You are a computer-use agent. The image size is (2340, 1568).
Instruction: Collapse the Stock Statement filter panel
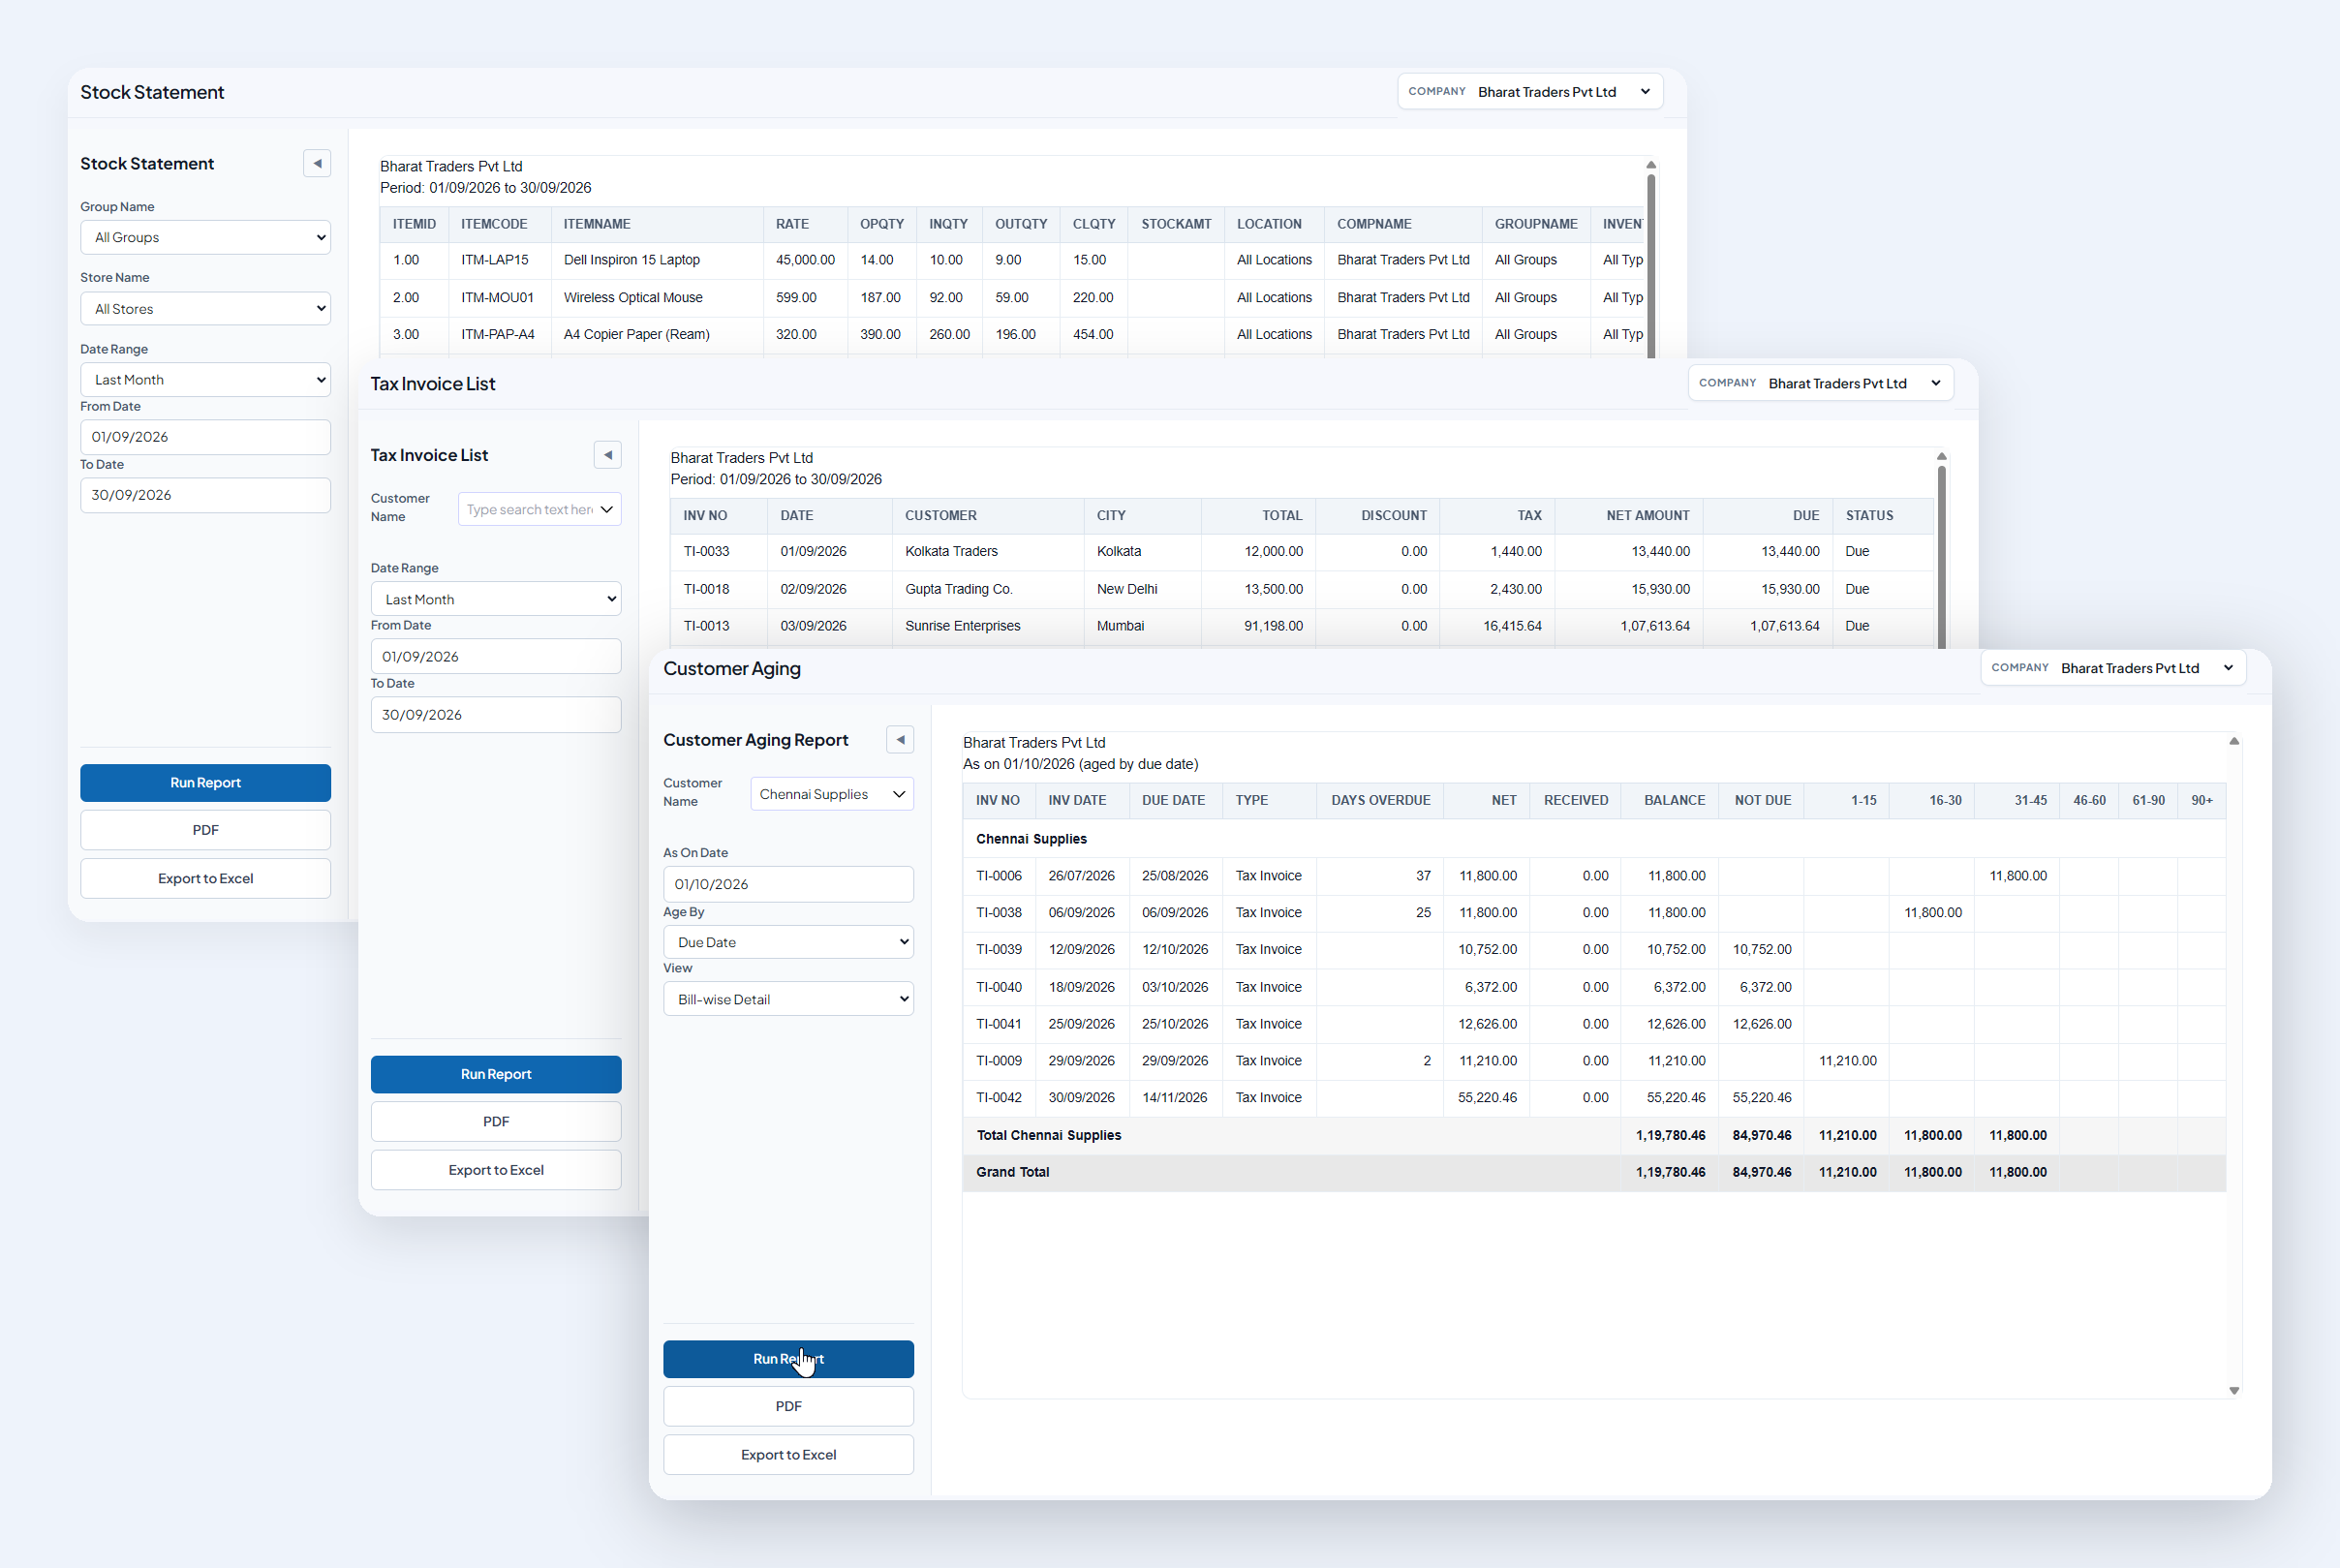[317, 163]
